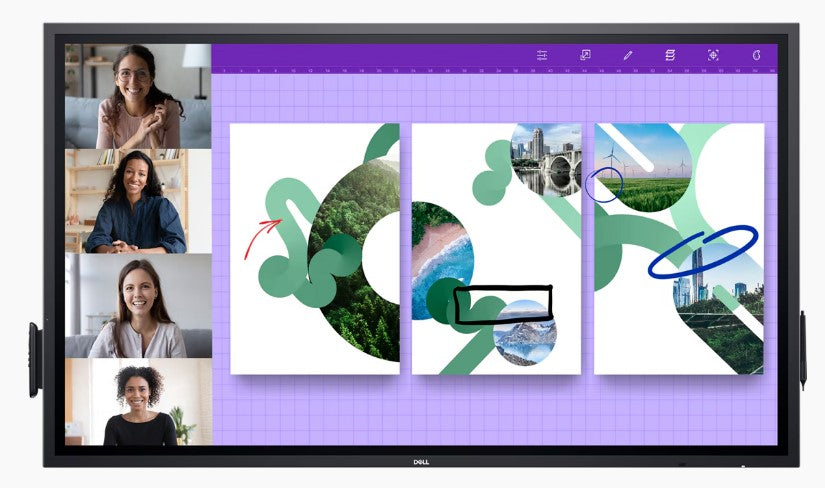Click the export/resize arrow icon
Screen dimensions: 825x488
click(x=585, y=55)
